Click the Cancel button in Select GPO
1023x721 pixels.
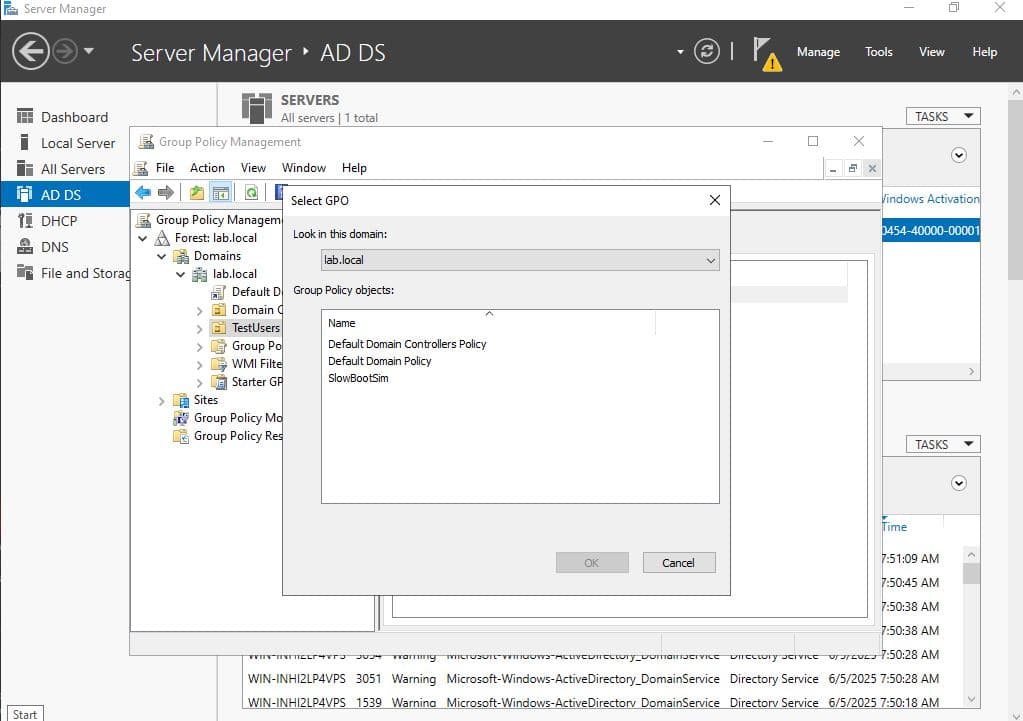point(678,563)
